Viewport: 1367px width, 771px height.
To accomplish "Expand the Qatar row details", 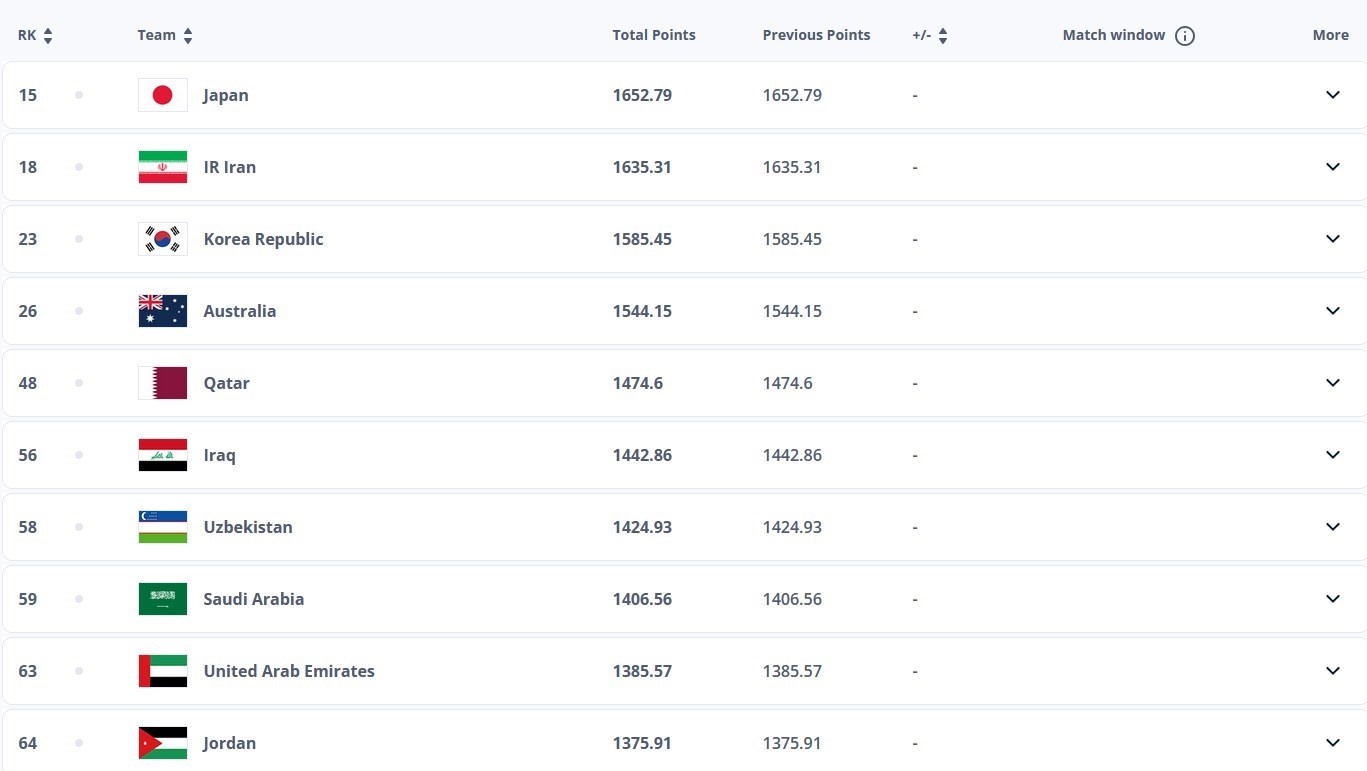I will tap(1332, 383).
